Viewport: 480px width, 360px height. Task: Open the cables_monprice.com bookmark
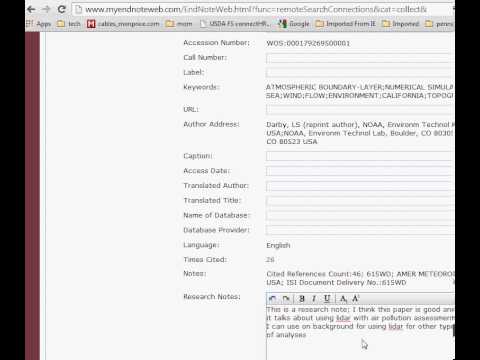123,24
